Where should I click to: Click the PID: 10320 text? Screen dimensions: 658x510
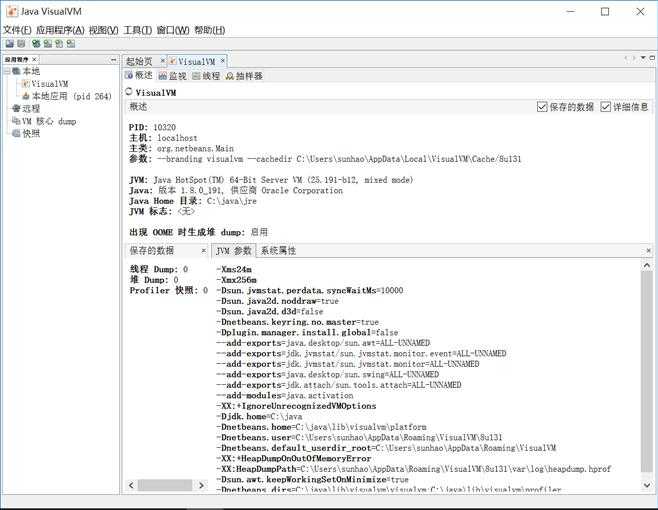tap(152, 127)
